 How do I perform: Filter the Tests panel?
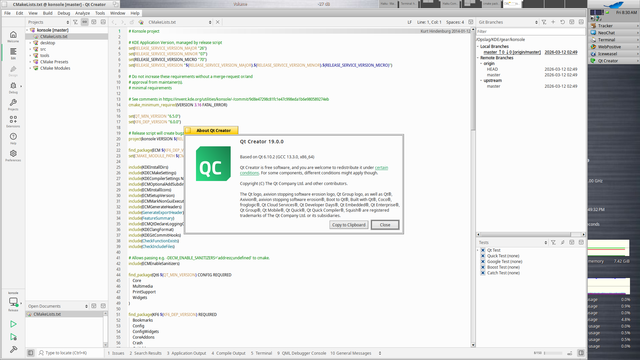click(553, 242)
